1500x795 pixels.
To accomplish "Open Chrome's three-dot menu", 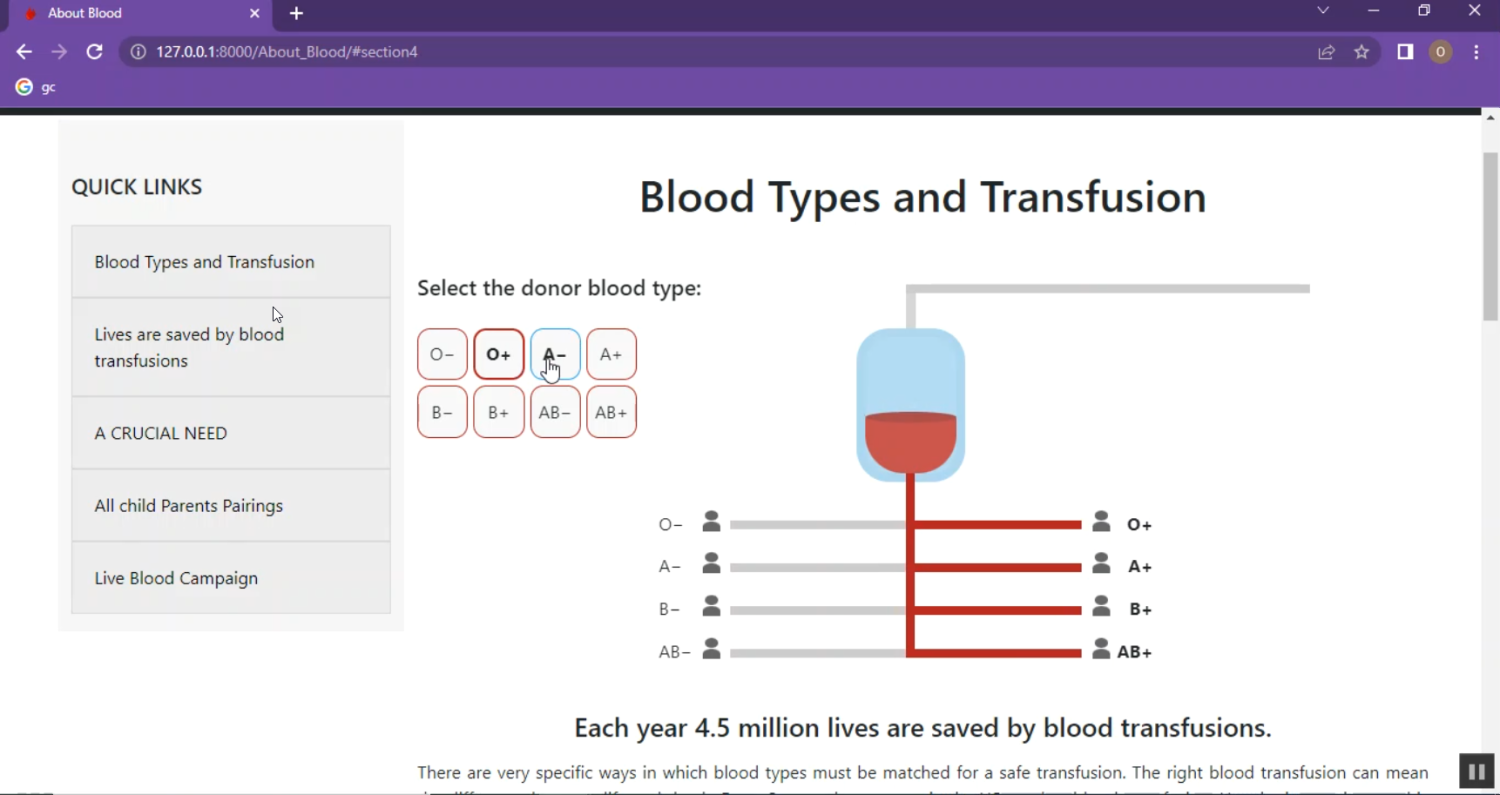I will click(x=1476, y=52).
